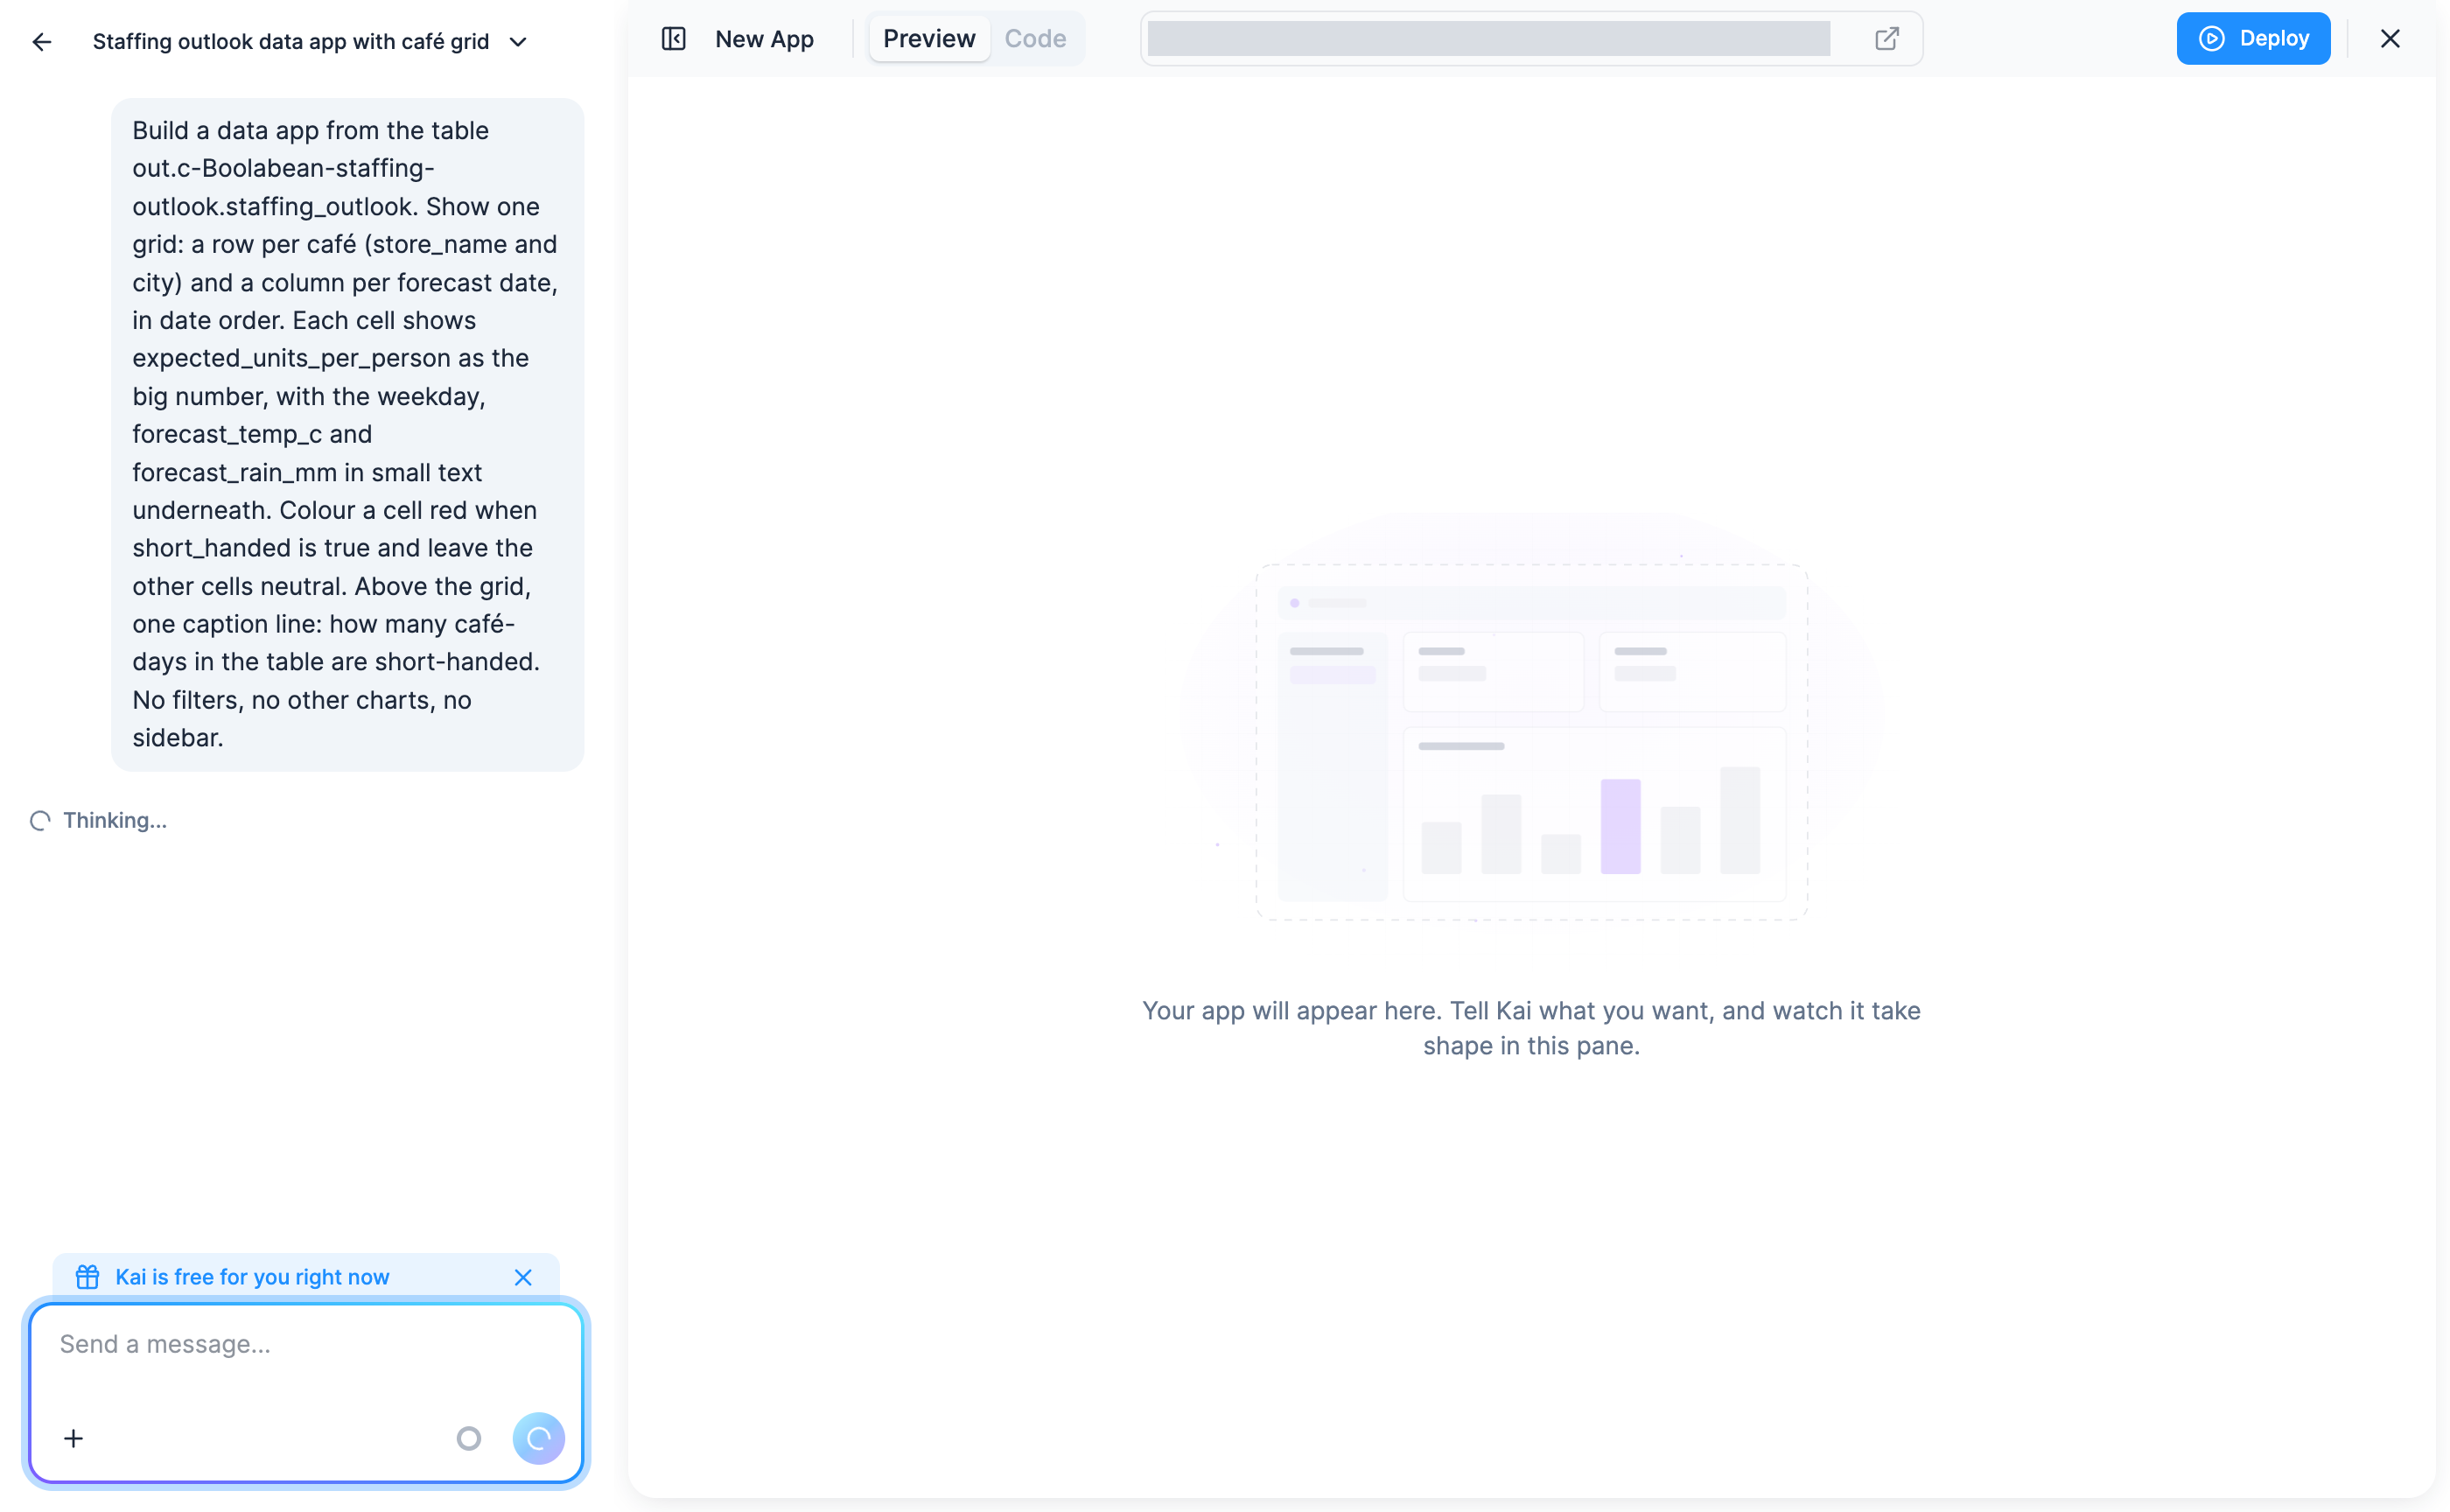Click the circle icon beside send button
2450x1512 pixels.
(468, 1438)
